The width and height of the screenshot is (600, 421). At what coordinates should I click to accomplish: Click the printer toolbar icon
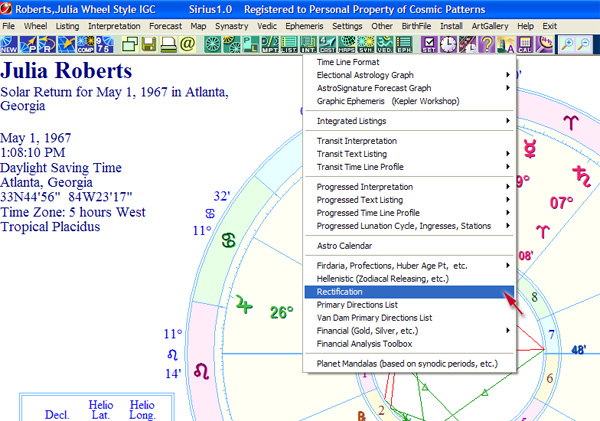pos(169,44)
